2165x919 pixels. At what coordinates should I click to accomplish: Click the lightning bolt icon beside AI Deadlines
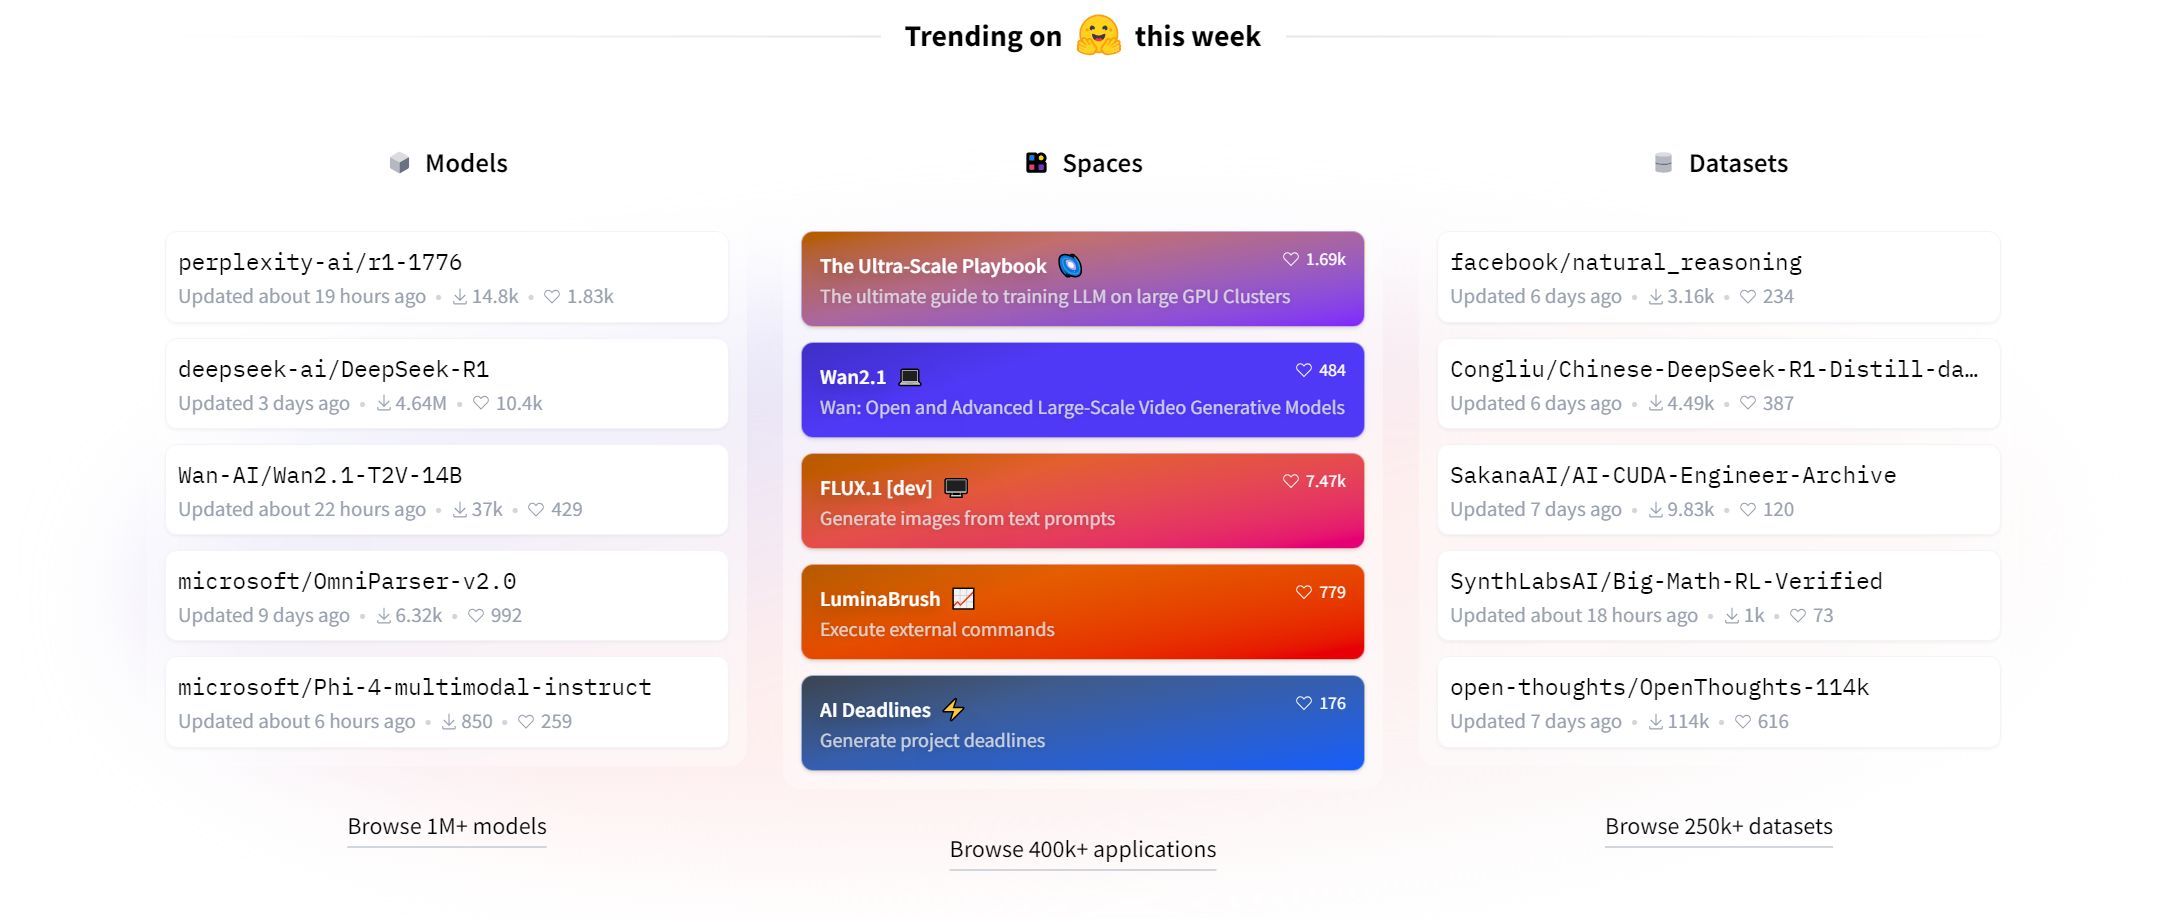pyautogui.click(x=953, y=710)
